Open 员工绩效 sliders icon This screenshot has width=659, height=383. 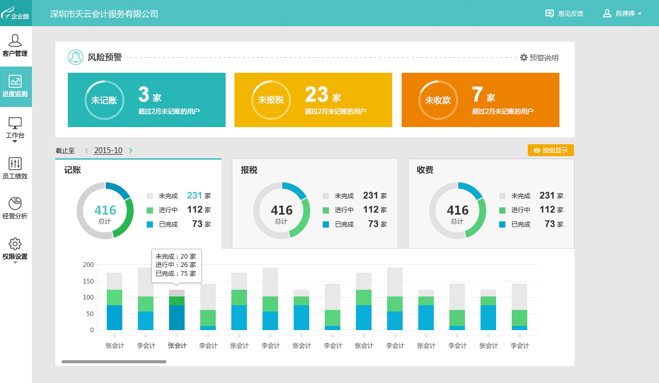(15, 163)
